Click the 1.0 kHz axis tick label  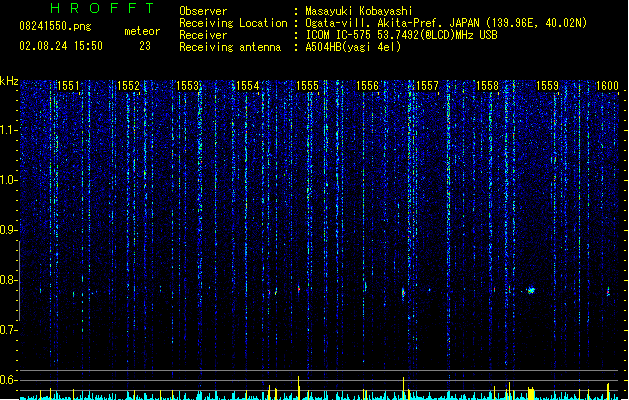click(9, 180)
